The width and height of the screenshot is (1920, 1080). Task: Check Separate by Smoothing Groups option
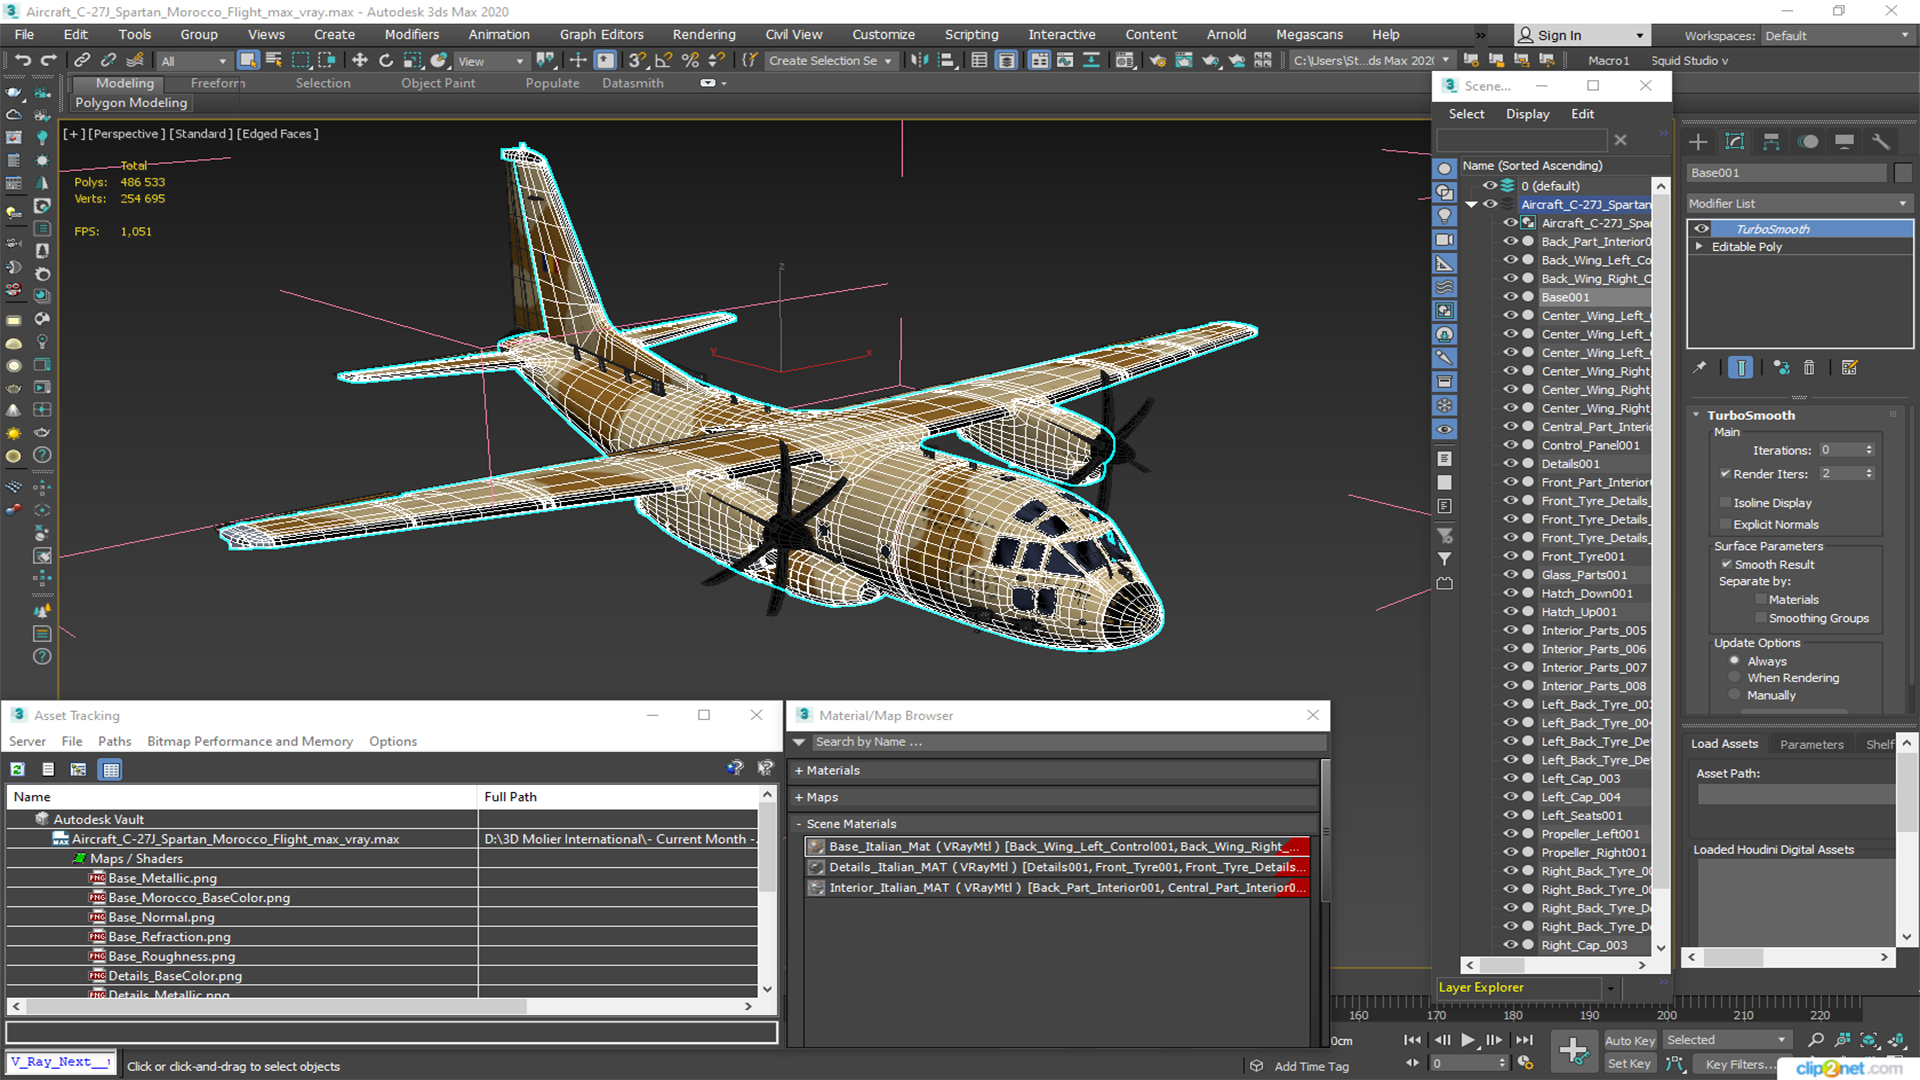click(x=1761, y=619)
